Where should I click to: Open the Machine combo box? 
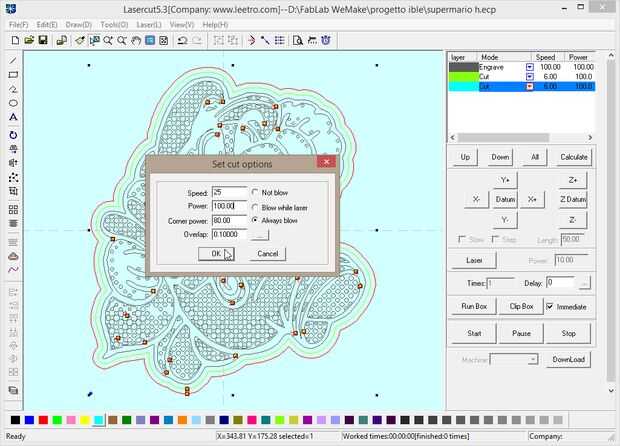coord(514,359)
